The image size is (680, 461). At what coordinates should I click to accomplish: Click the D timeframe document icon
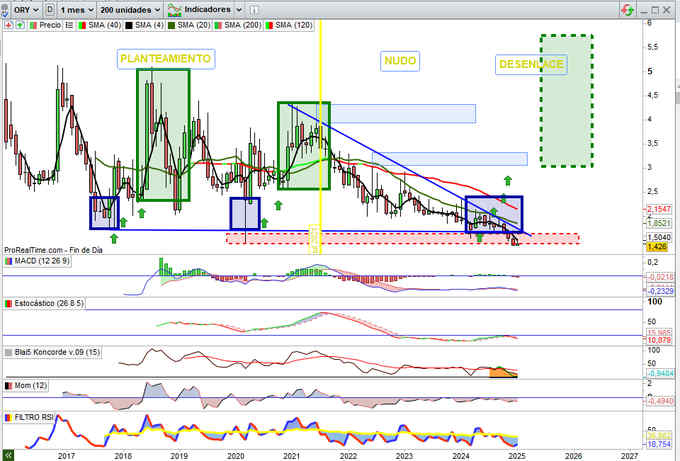tap(49, 8)
